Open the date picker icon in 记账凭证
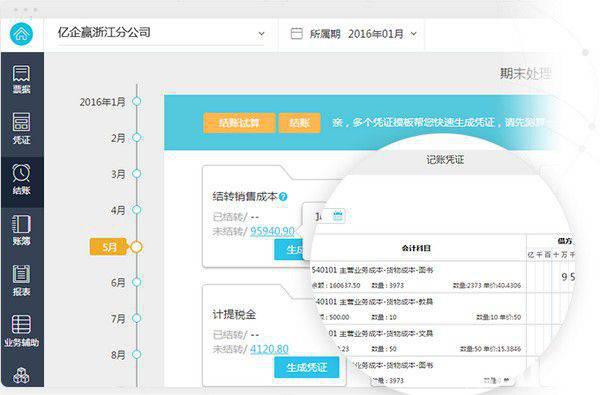The width and height of the screenshot is (600, 395). click(338, 215)
